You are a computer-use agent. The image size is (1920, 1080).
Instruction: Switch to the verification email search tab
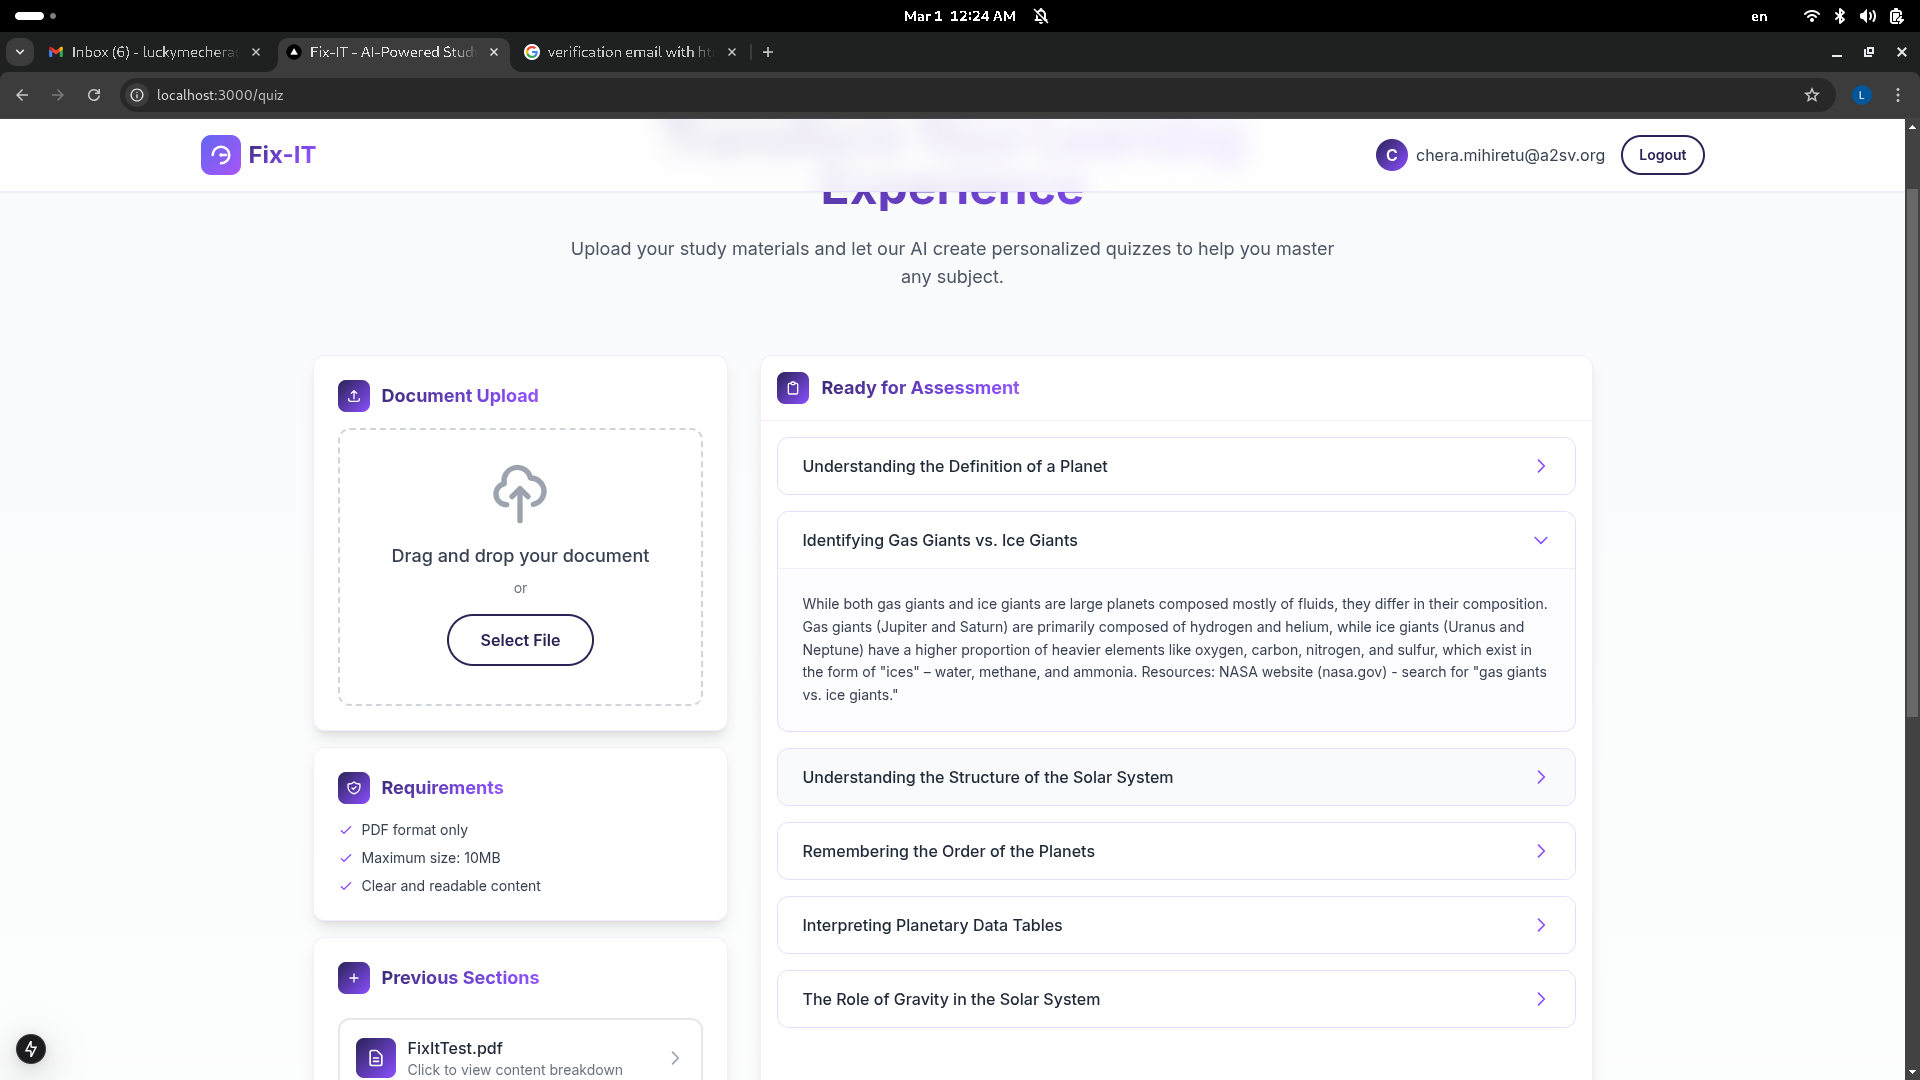(628, 52)
